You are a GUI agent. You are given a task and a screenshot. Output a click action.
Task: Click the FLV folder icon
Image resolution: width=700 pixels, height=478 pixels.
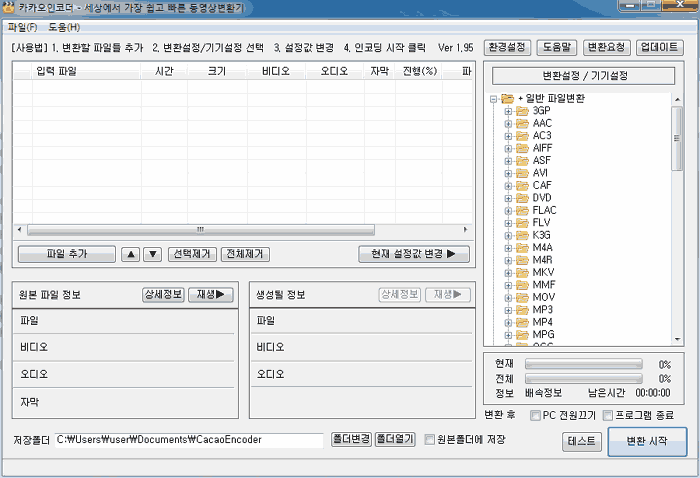(x=522, y=223)
